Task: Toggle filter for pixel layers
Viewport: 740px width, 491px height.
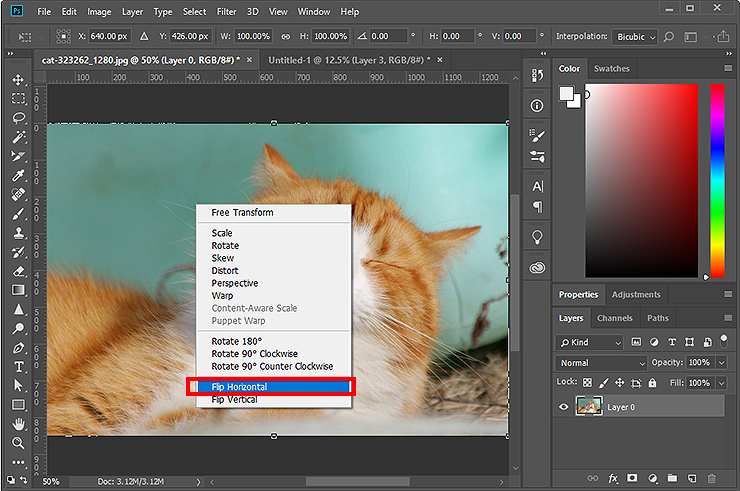Action: tap(636, 342)
